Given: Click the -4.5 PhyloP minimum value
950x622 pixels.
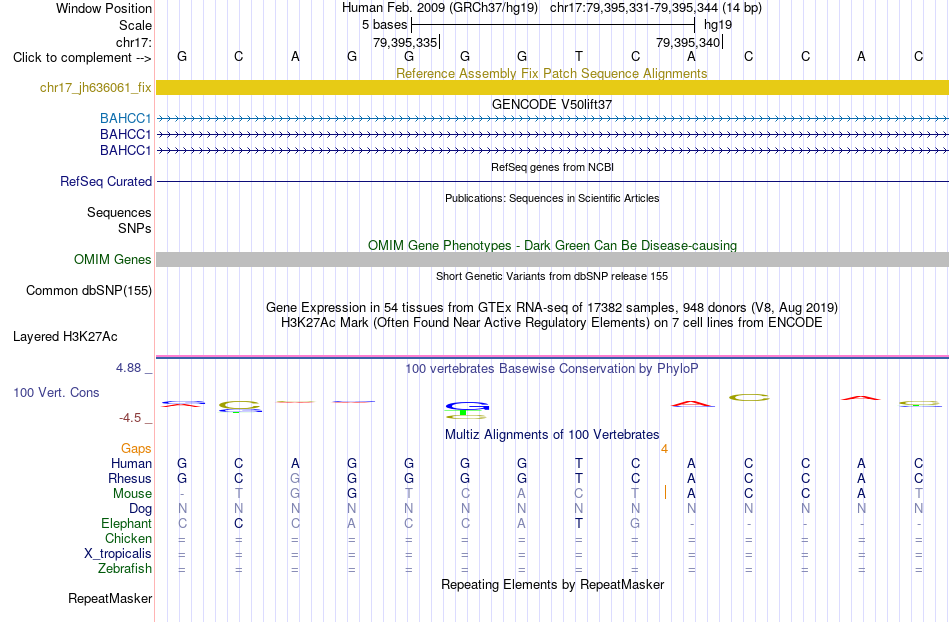Looking at the screenshot, I should [130, 417].
